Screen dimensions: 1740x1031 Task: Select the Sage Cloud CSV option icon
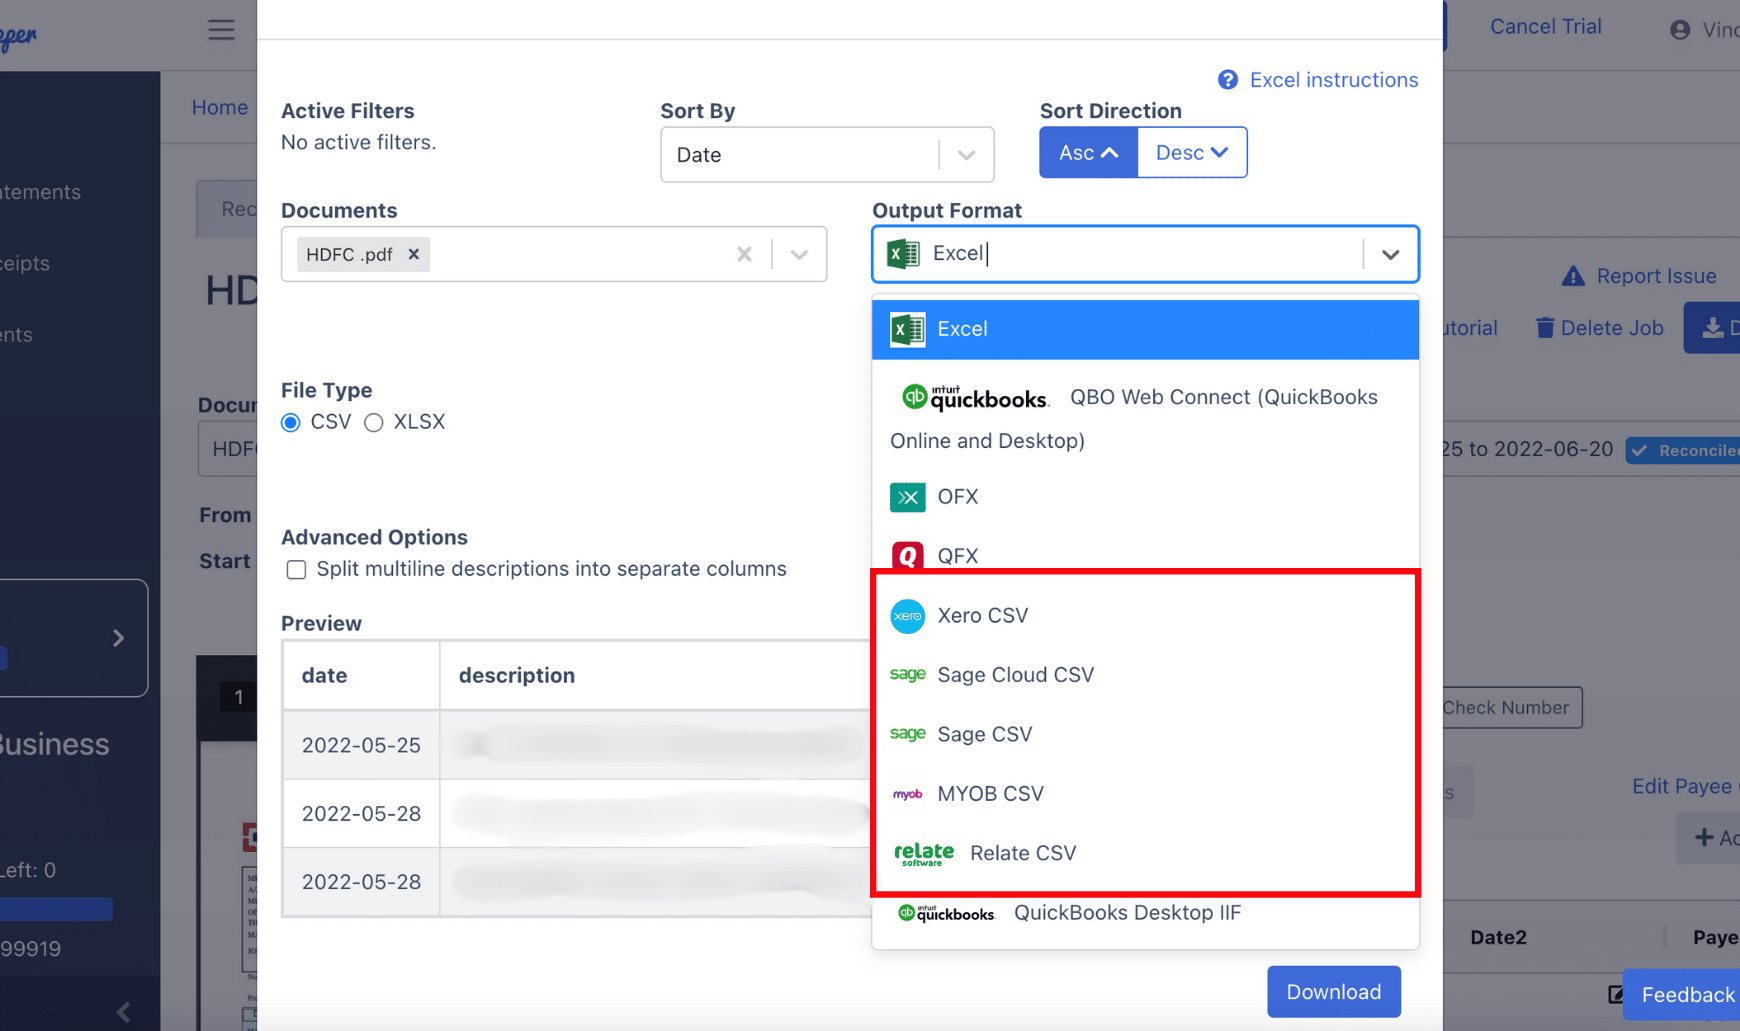point(907,675)
